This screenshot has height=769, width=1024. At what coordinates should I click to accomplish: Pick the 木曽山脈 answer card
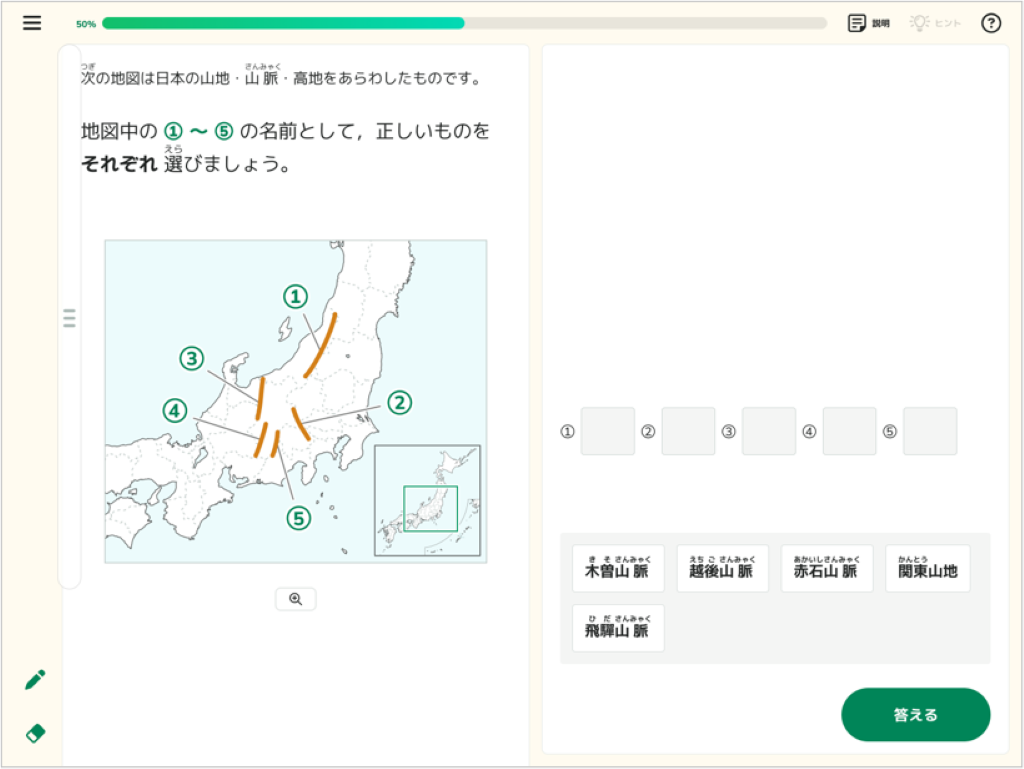pyautogui.click(x=618, y=568)
